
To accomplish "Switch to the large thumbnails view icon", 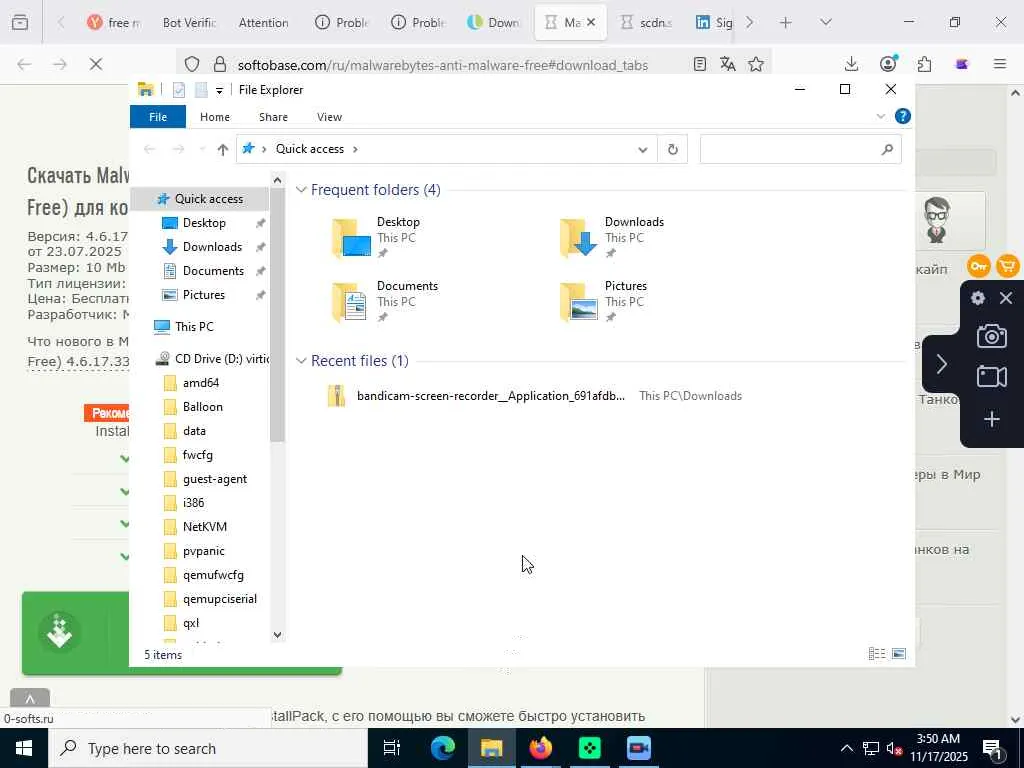I will coord(899,654).
